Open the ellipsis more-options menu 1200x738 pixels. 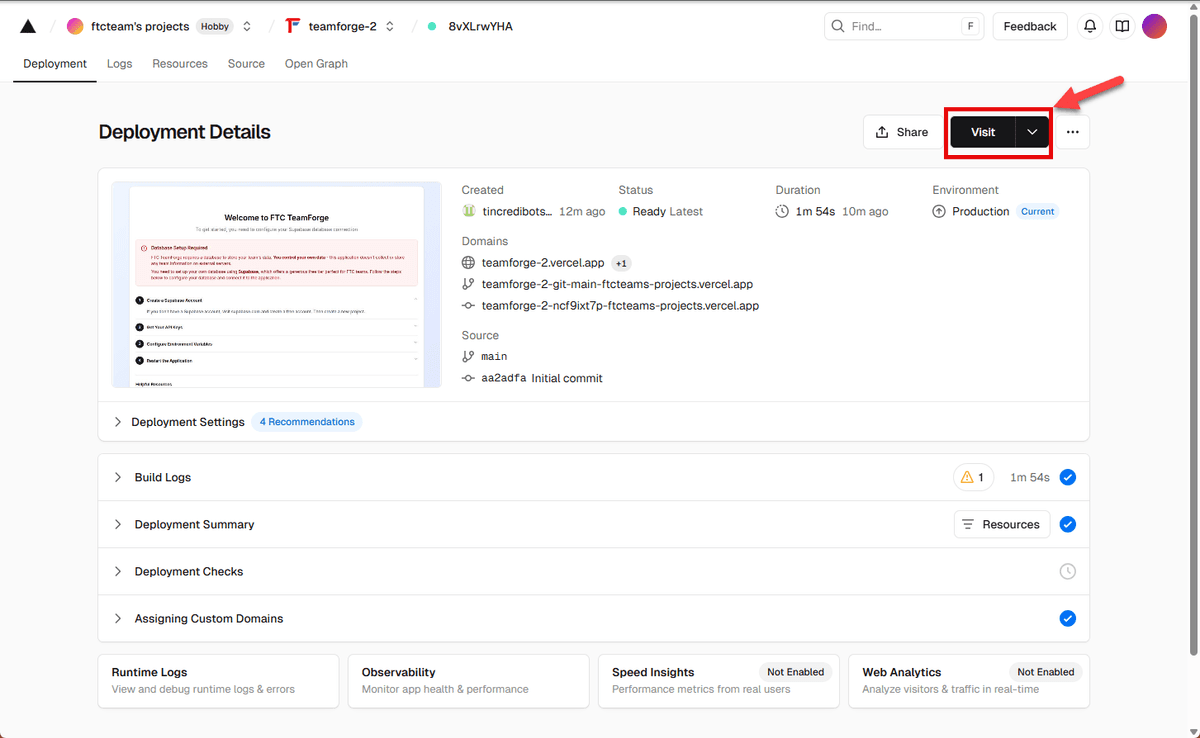(1072, 131)
